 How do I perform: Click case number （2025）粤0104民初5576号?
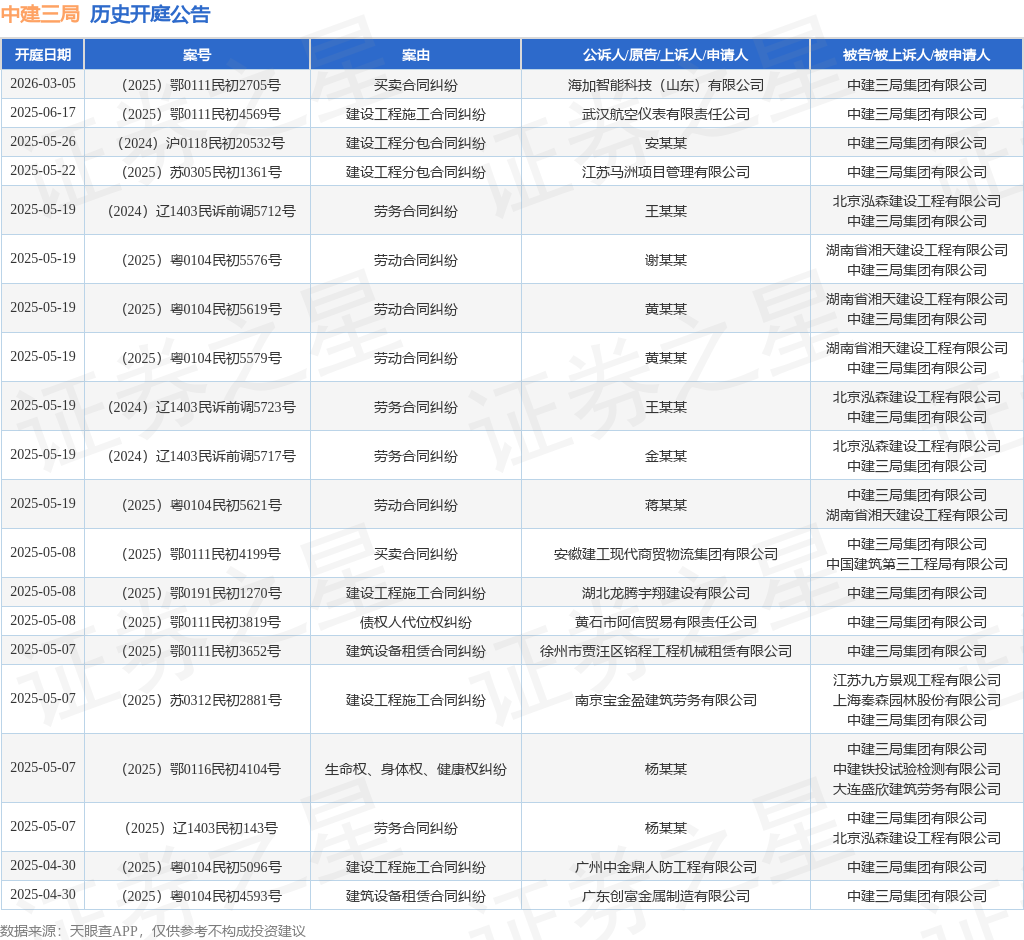[197, 260]
